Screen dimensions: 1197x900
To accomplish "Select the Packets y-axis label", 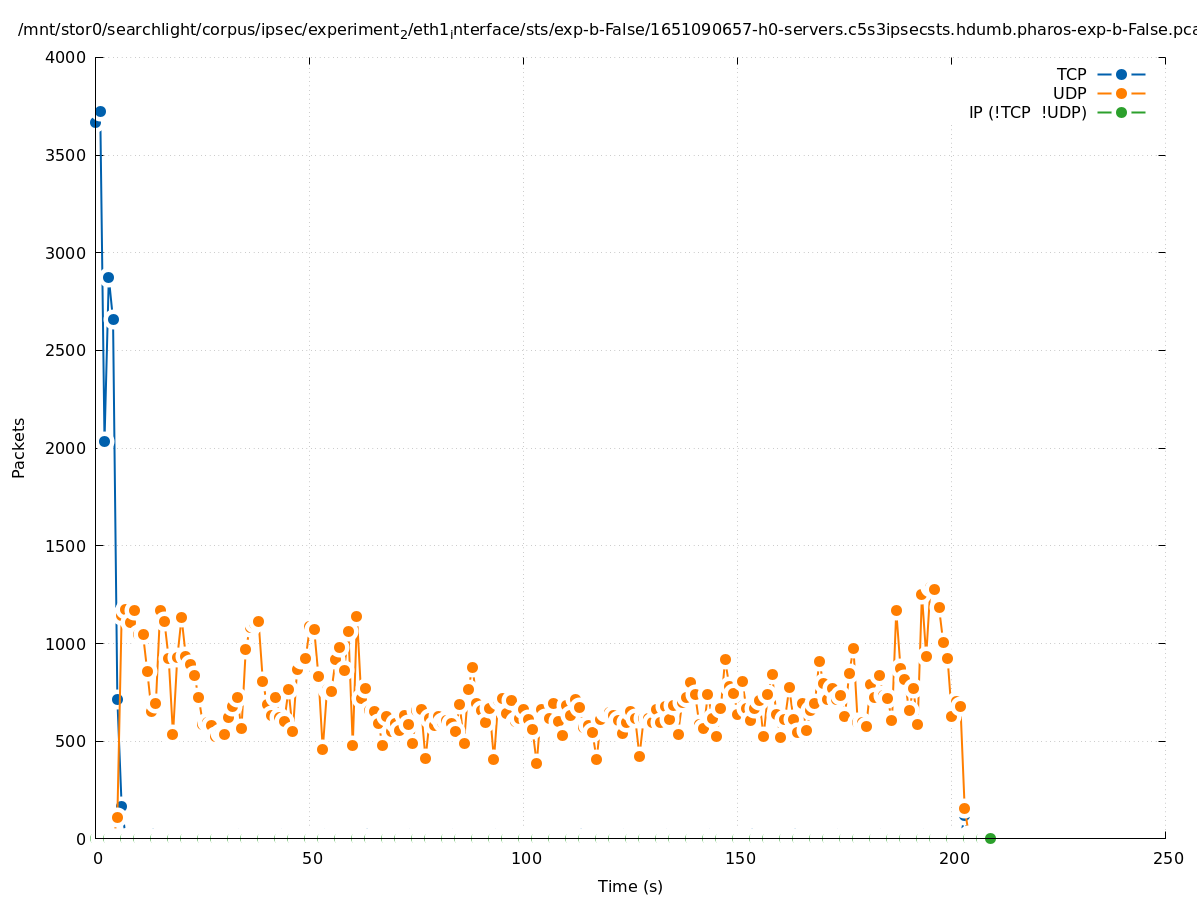I will coord(19,447).
